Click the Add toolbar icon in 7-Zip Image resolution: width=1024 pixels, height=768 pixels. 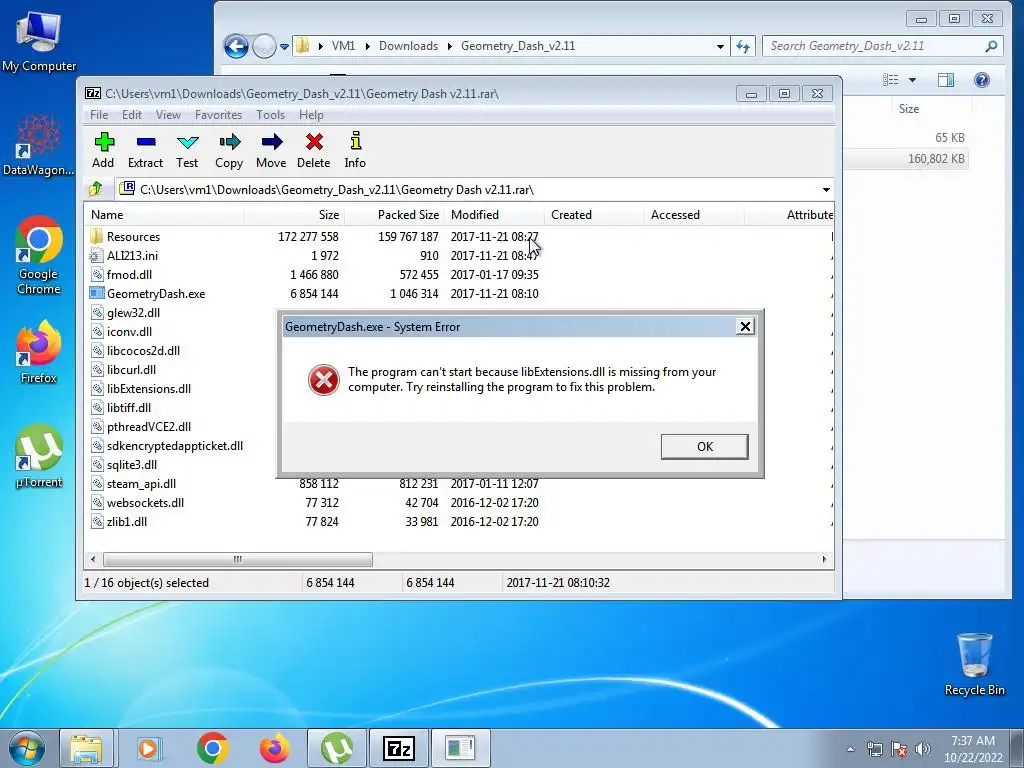pyautogui.click(x=103, y=150)
